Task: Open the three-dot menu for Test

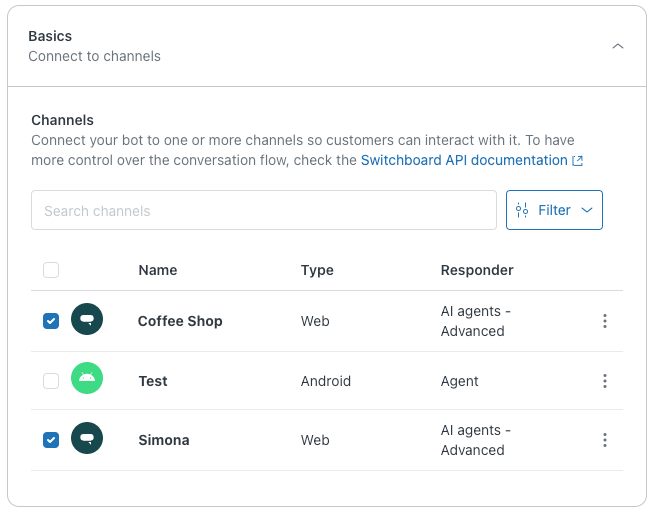Action: pyautogui.click(x=604, y=381)
